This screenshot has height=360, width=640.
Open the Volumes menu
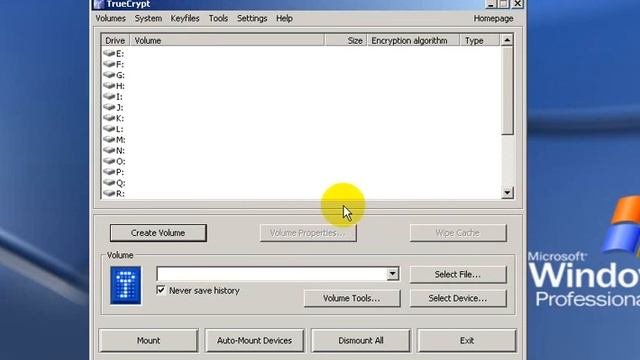pyautogui.click(x=110, y=18)
